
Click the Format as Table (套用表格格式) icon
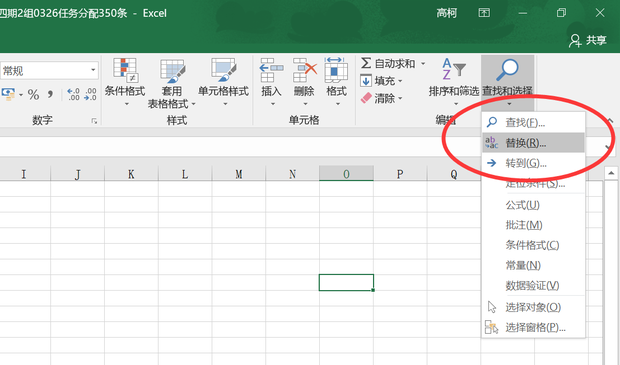pos(172,71)
